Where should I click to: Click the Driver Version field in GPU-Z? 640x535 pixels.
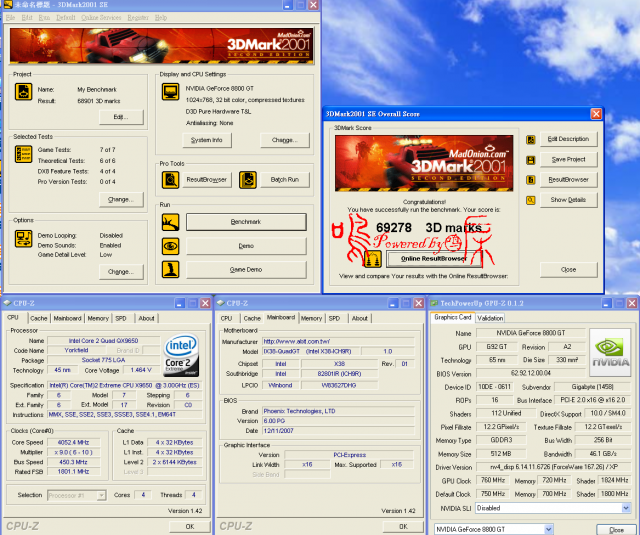tap(553, 467)
